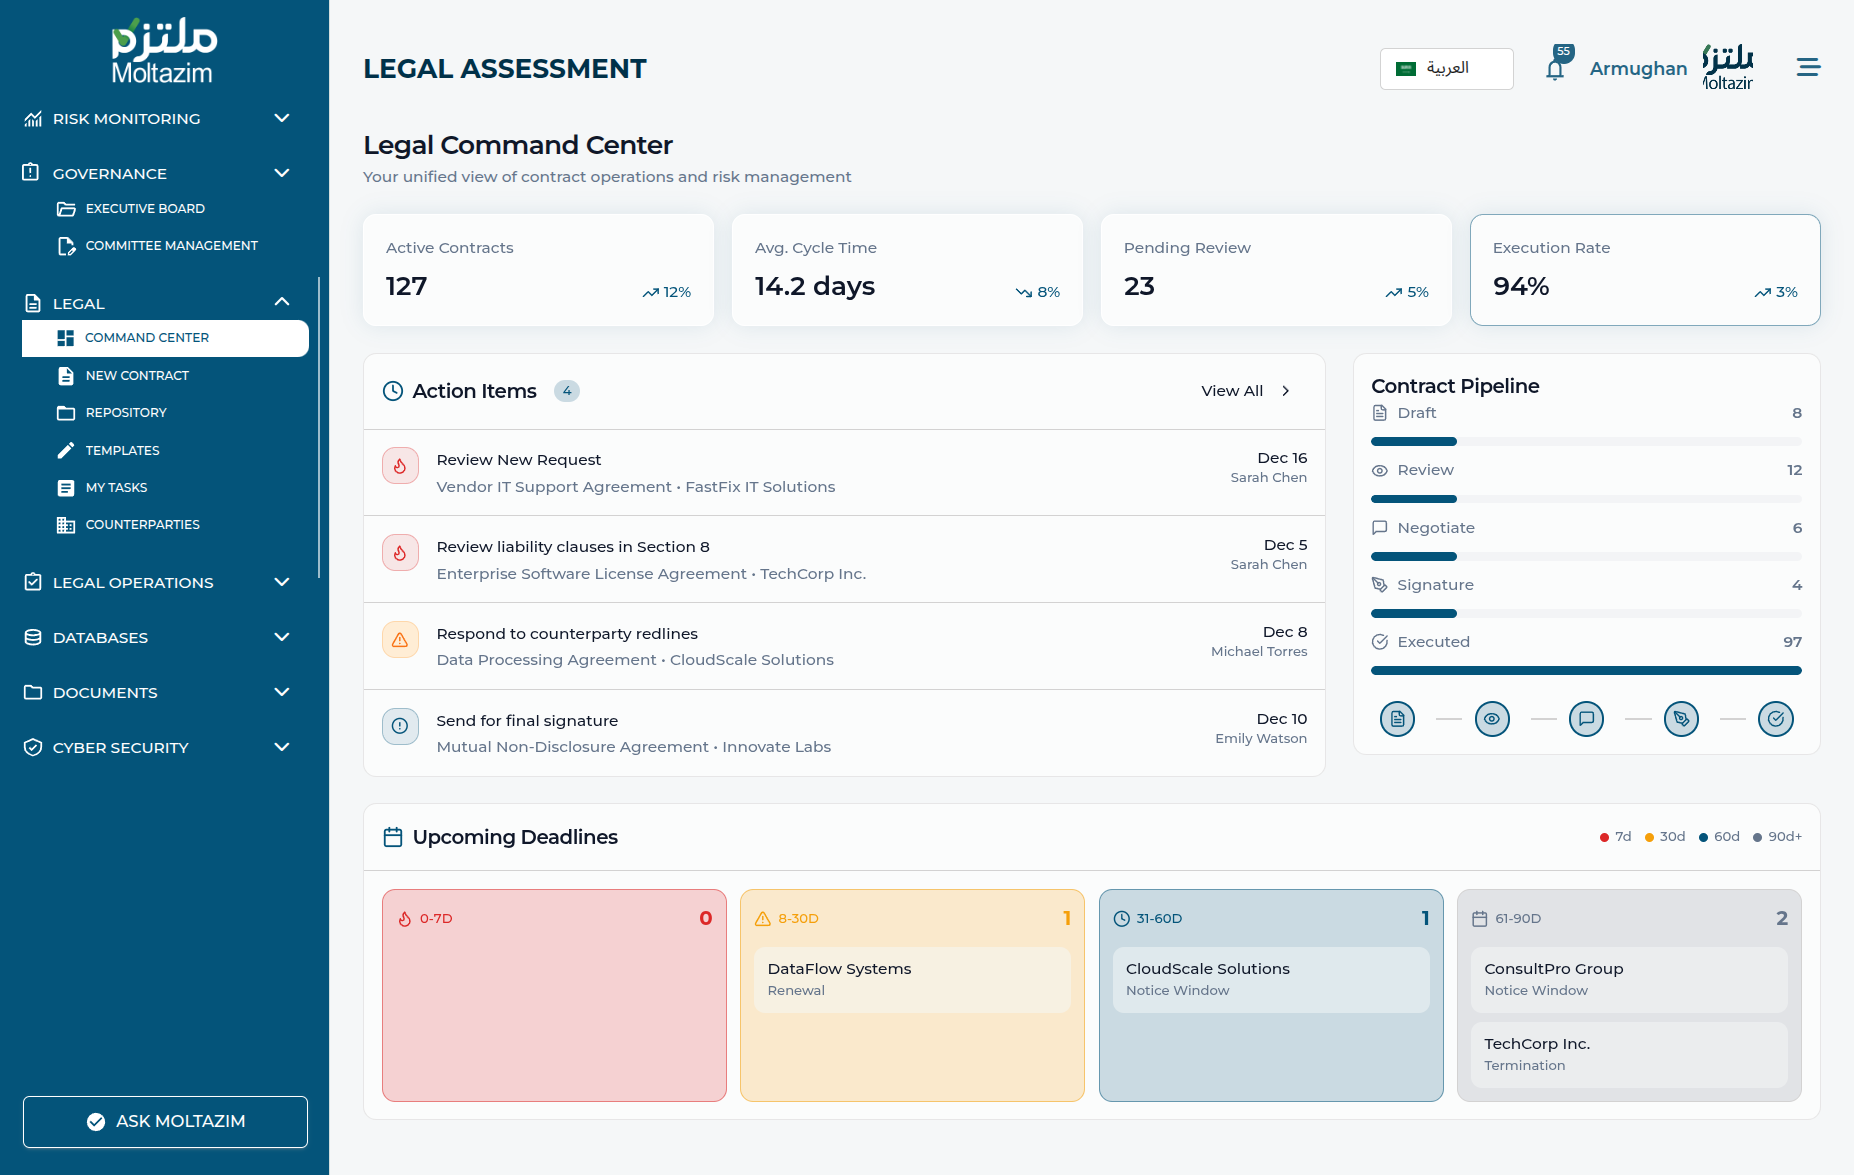Switch language with the العربية toggle

[1446, 69]
